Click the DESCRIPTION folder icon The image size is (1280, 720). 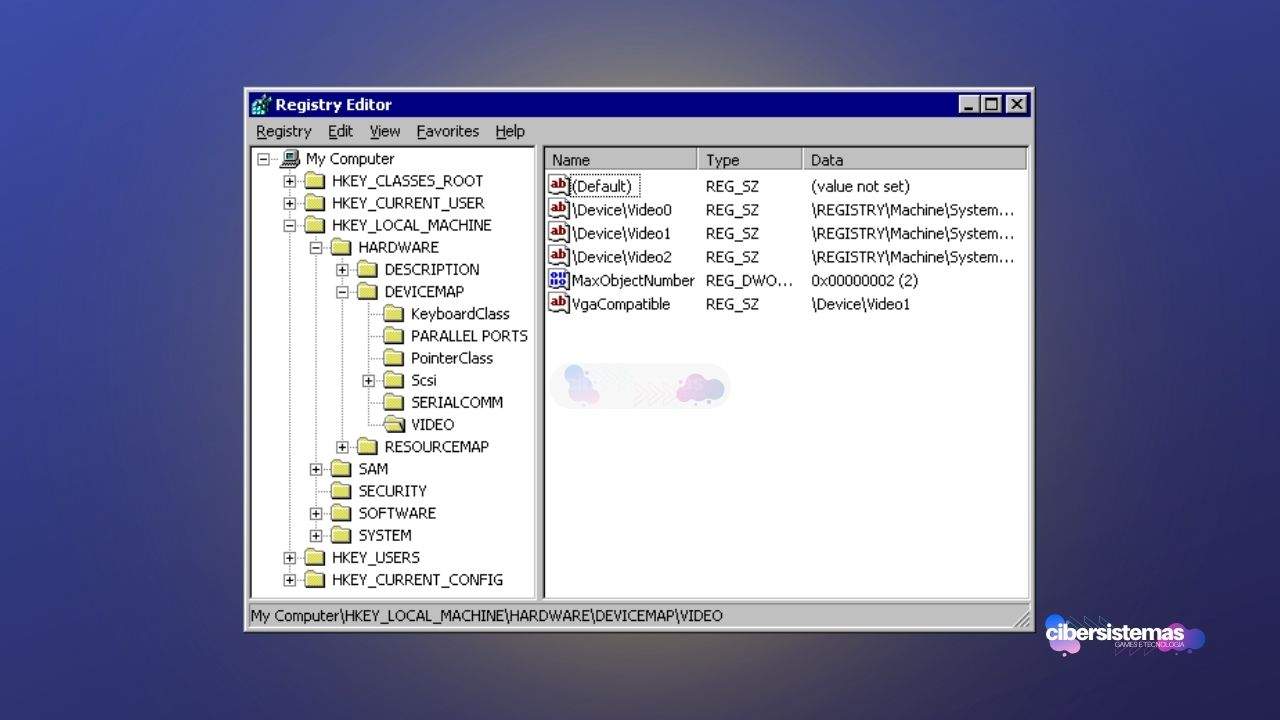[367, 269]
